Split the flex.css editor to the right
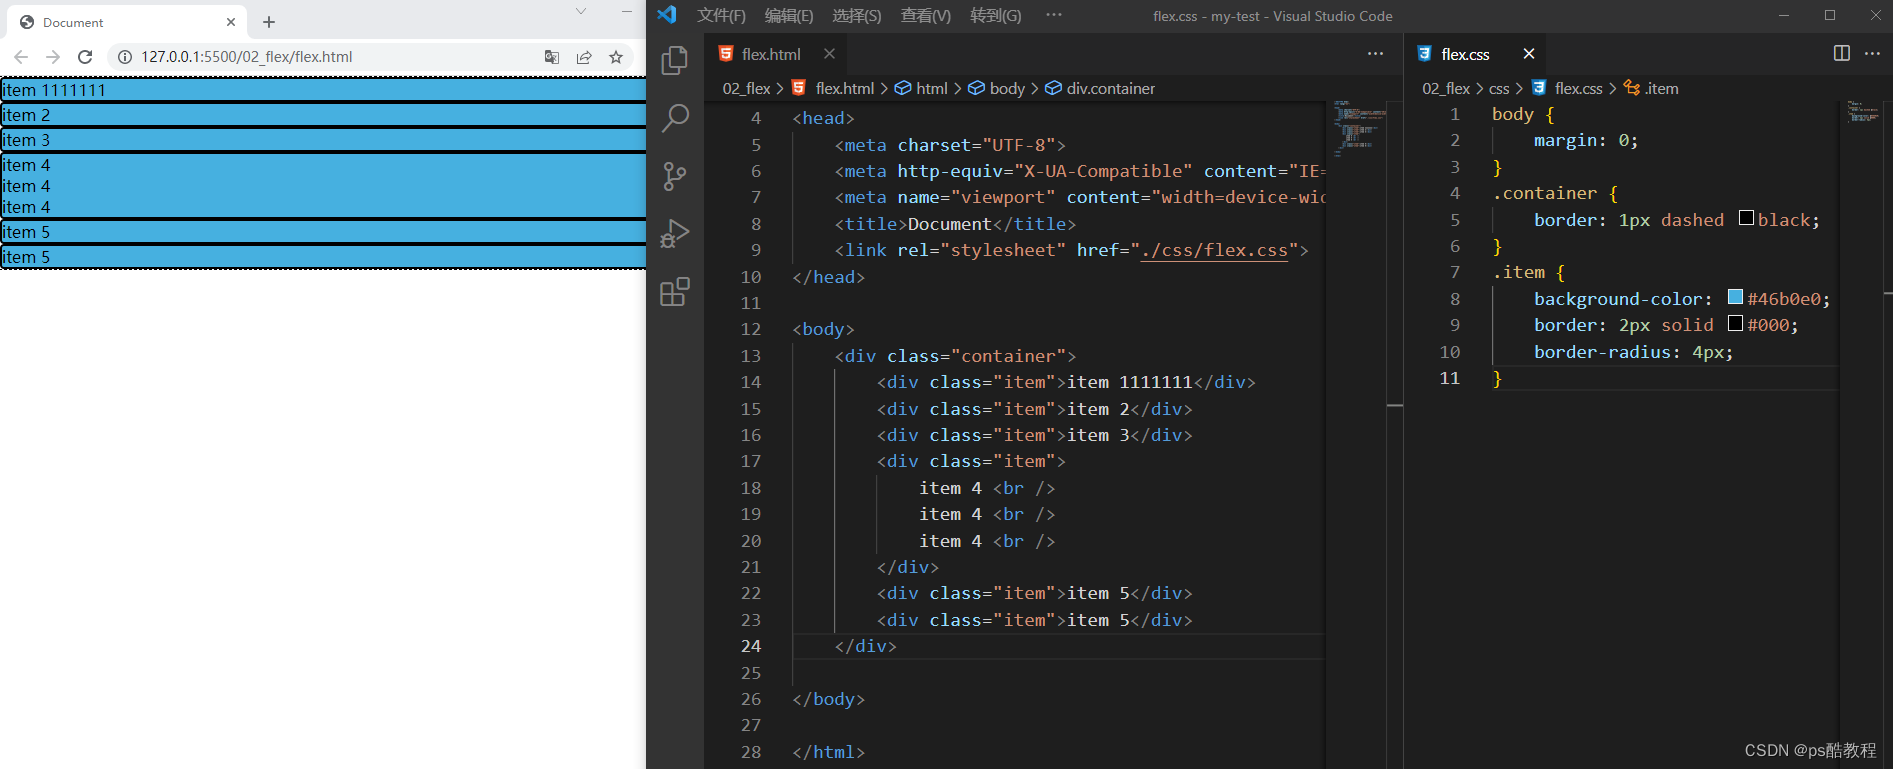Viewport: 1893px width, 769px height. (x=1841, y=53)
